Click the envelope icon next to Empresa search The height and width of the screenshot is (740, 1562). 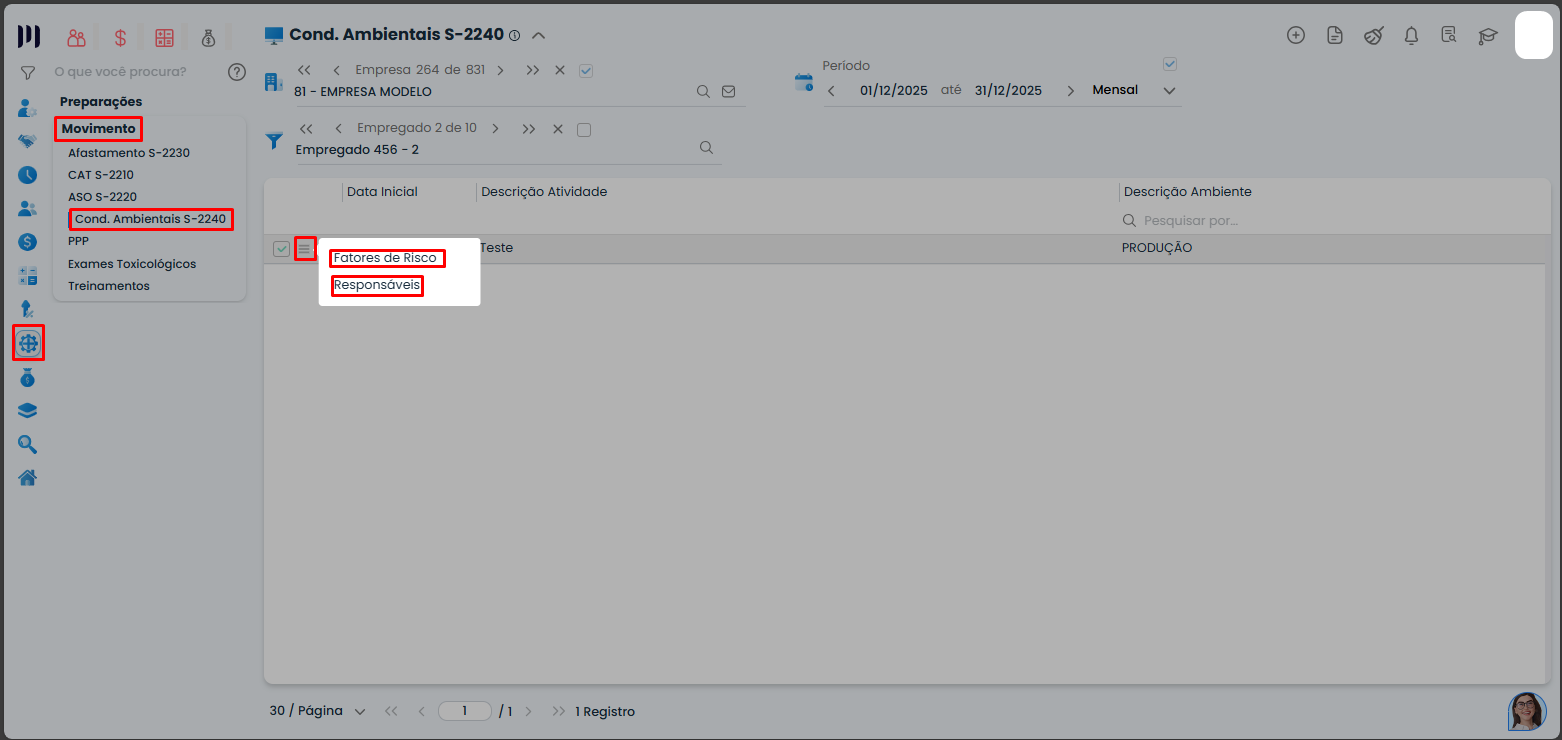tap(729, 91)
